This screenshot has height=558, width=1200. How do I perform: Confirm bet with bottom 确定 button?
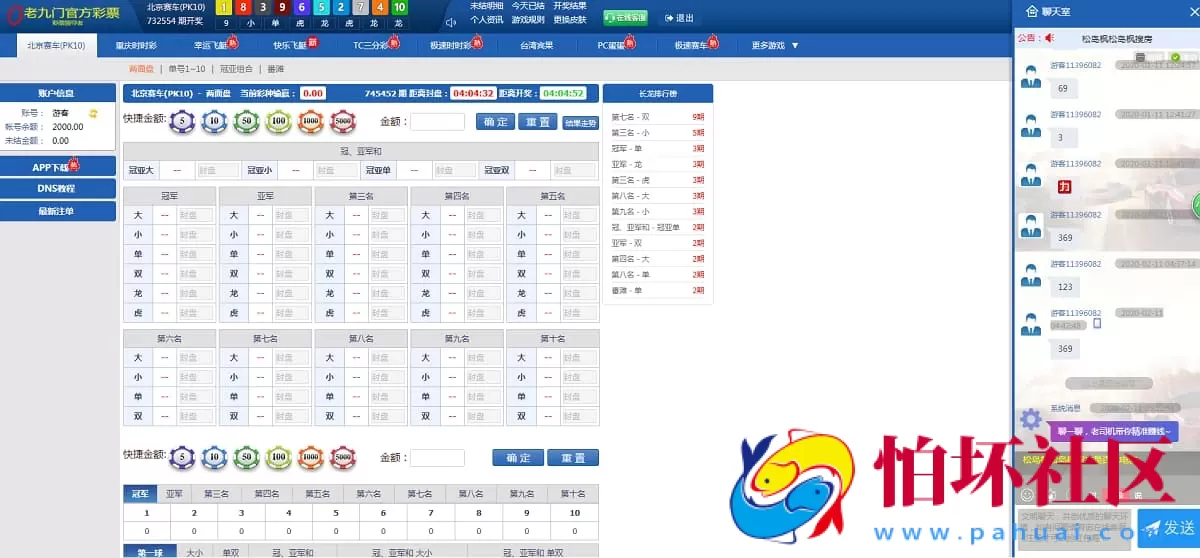(x=518, y=458)
